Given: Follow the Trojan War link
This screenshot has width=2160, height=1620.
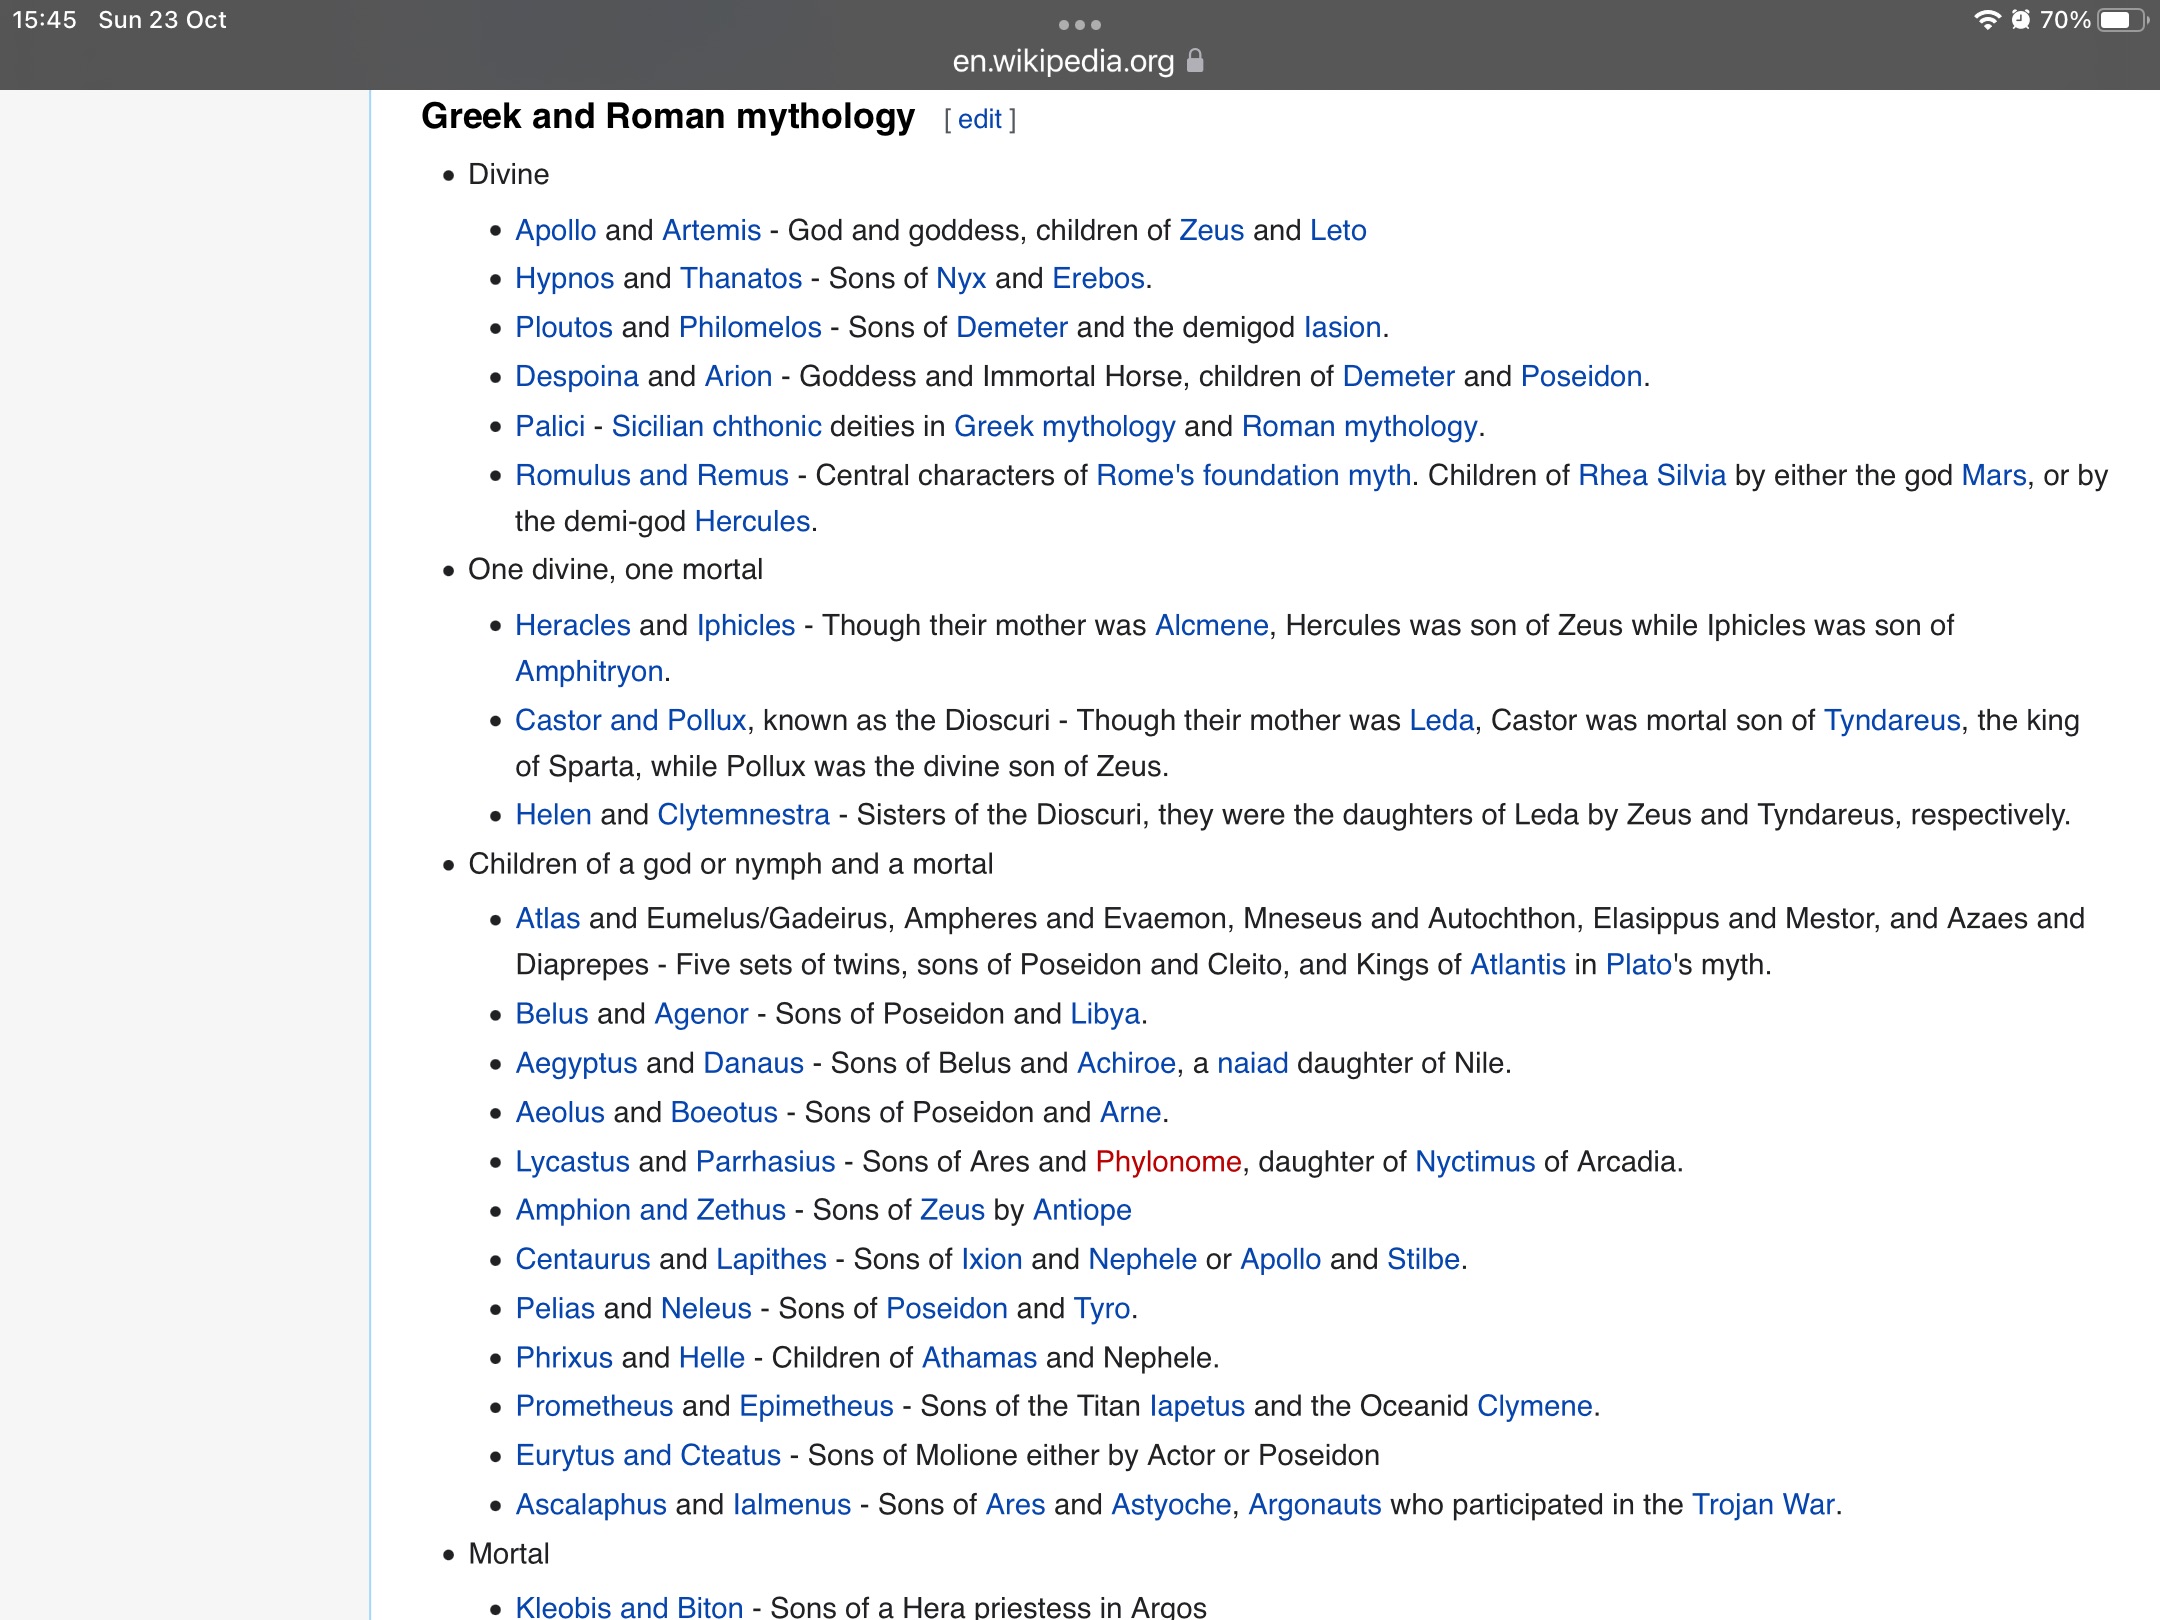Looking at the screenshot, I should click(x=1763, y=1504).
